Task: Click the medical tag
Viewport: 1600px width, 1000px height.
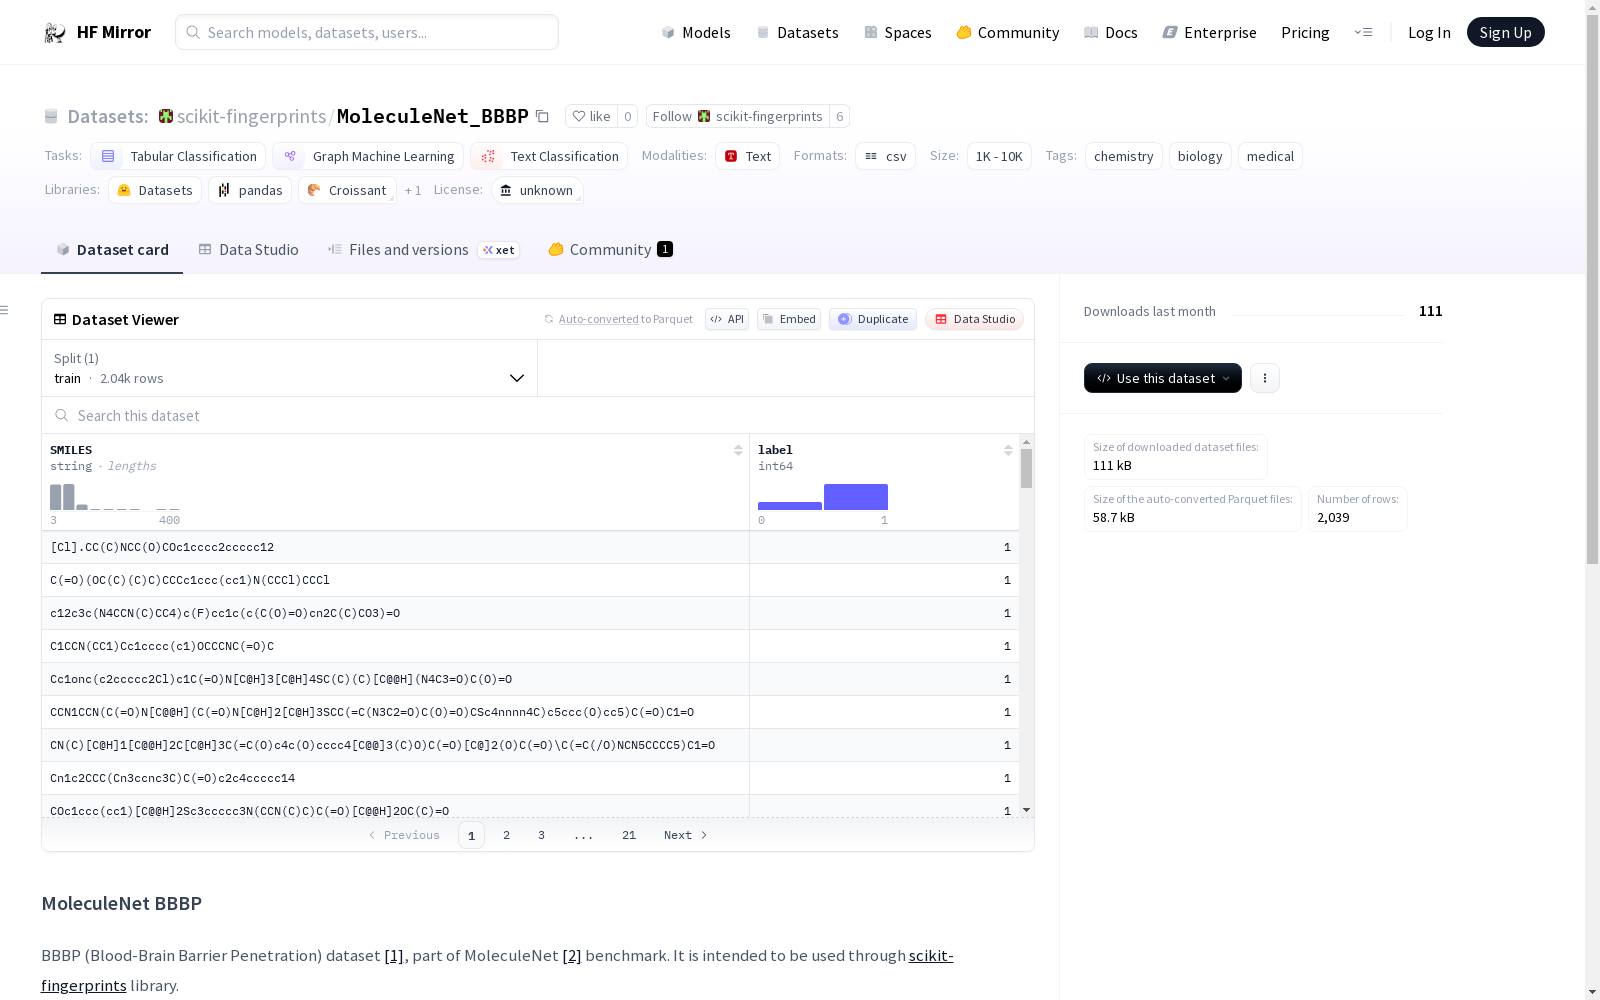Action: coord(1270,156)
